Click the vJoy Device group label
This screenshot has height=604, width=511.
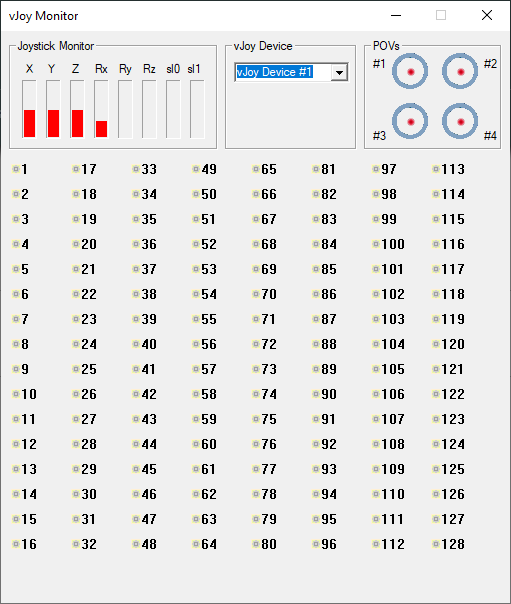coord(263,46)
